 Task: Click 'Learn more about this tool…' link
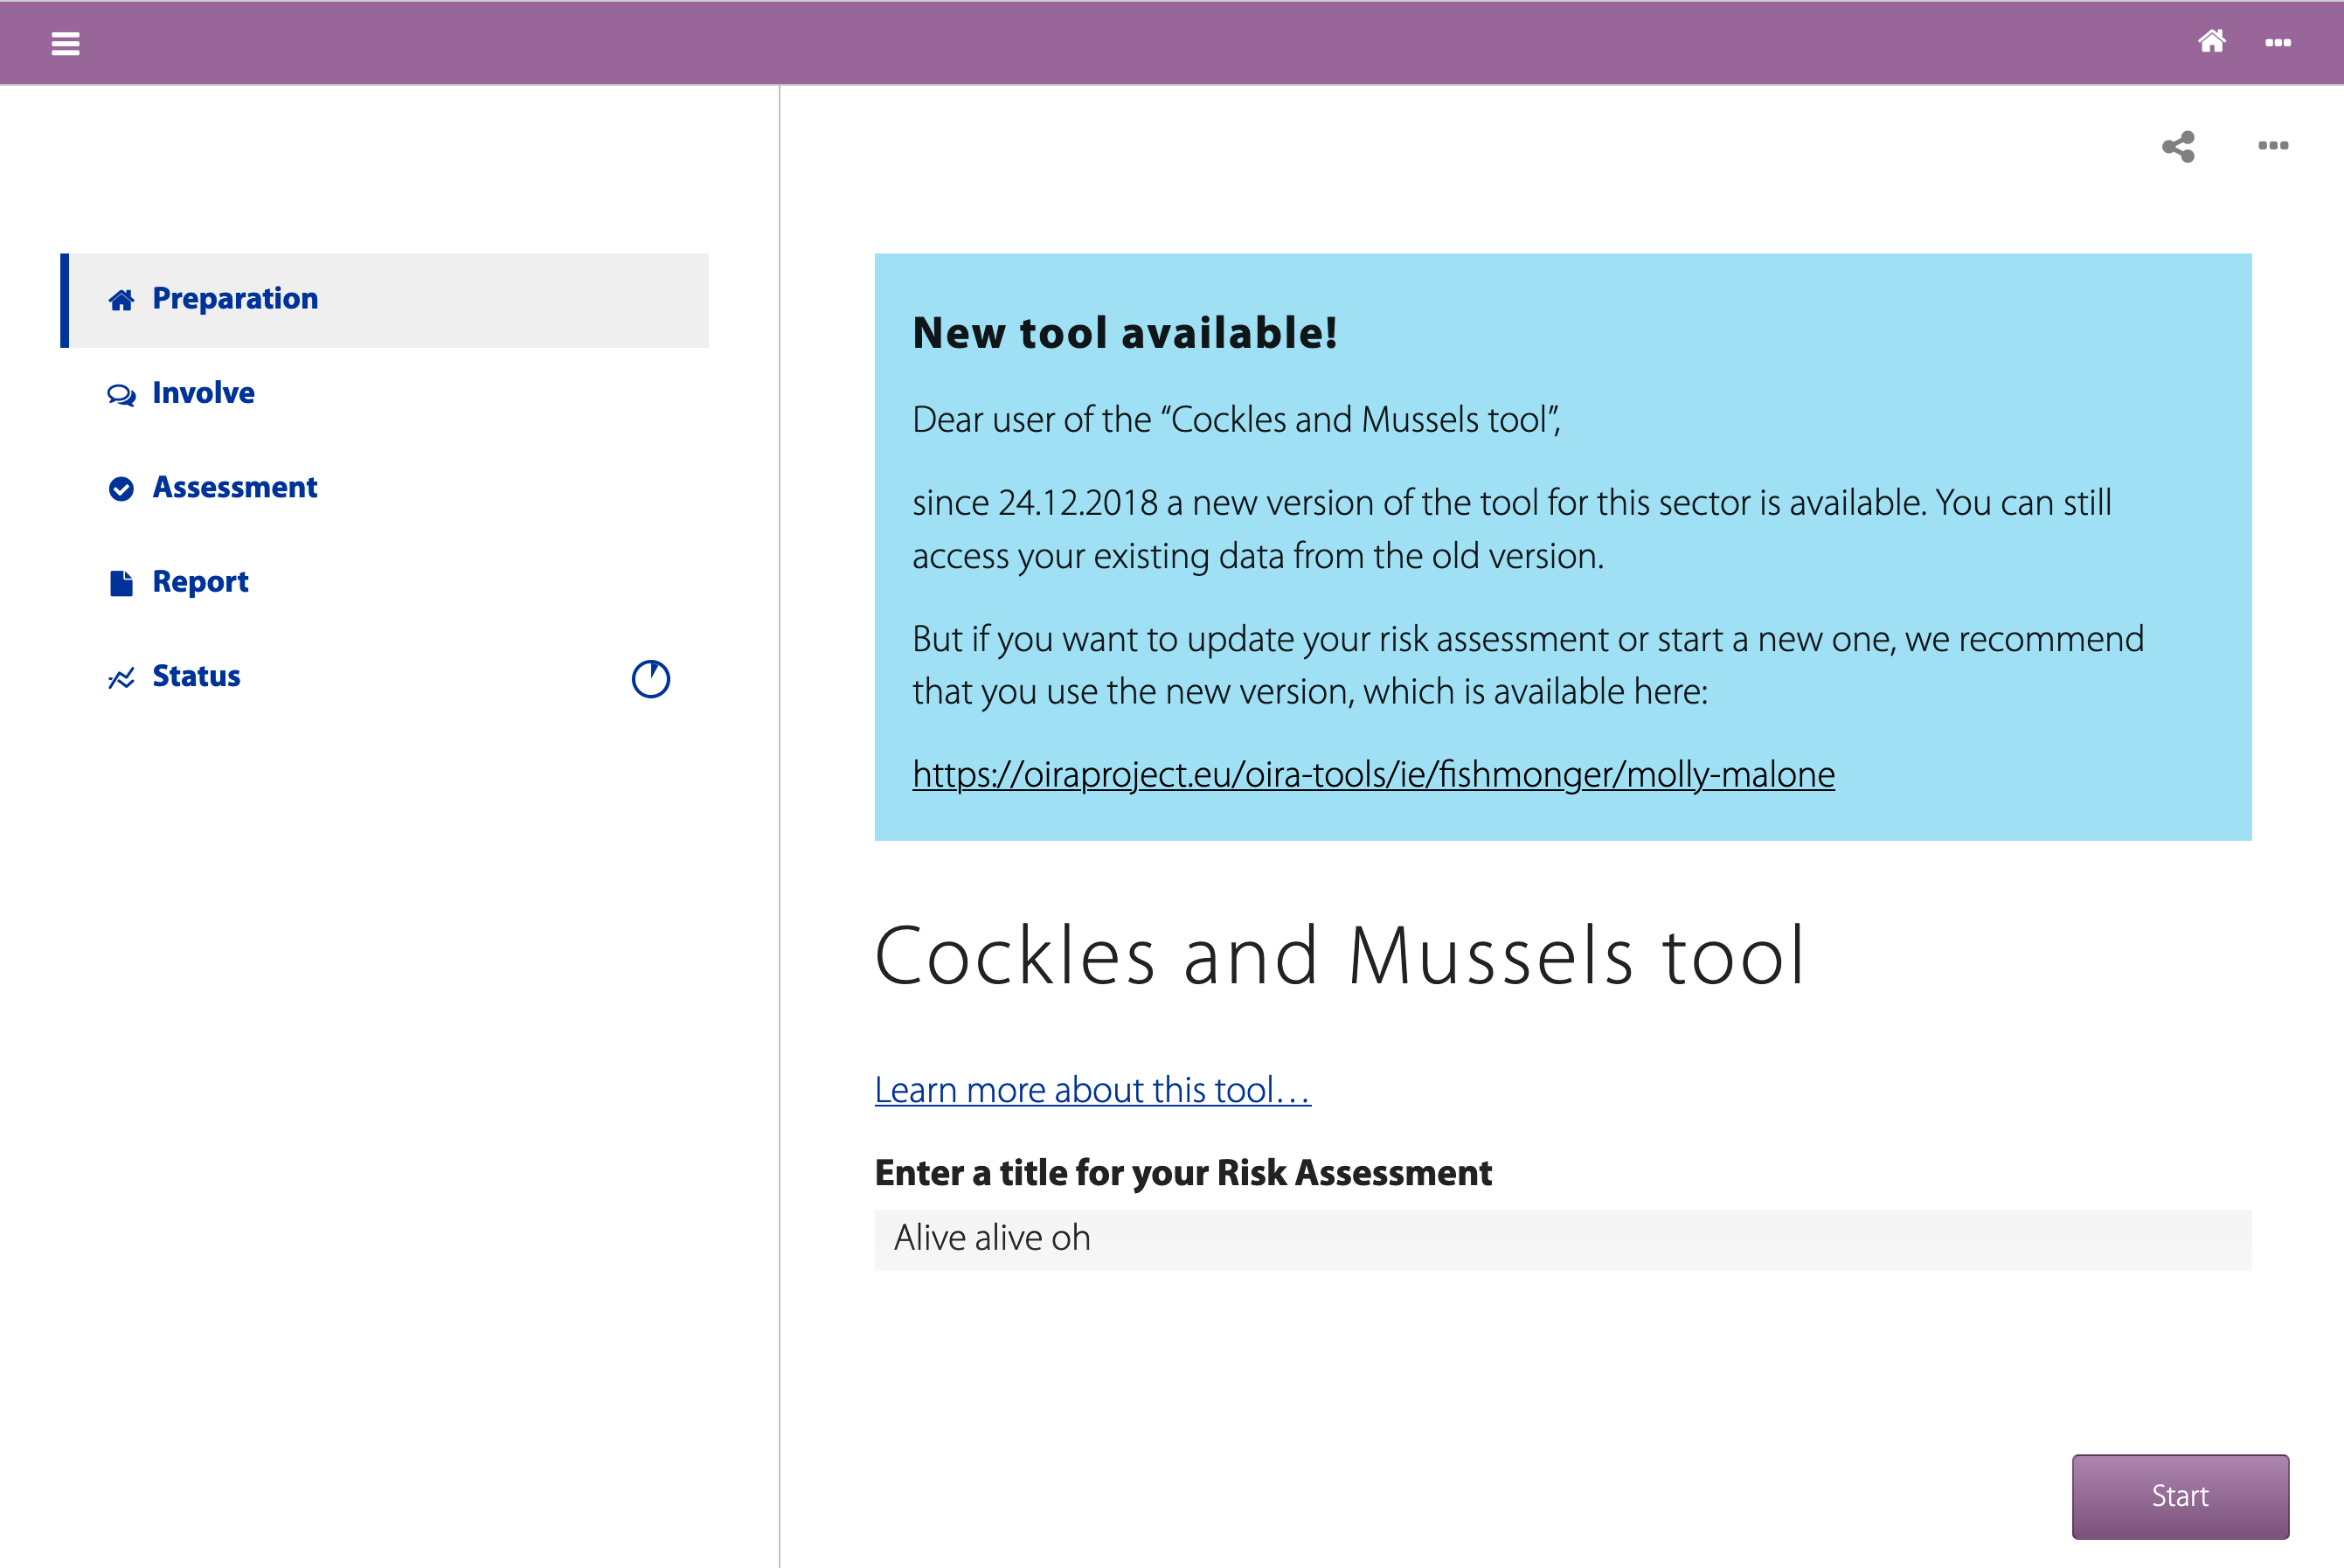pyautogui.click(x=1092, y=1090)
